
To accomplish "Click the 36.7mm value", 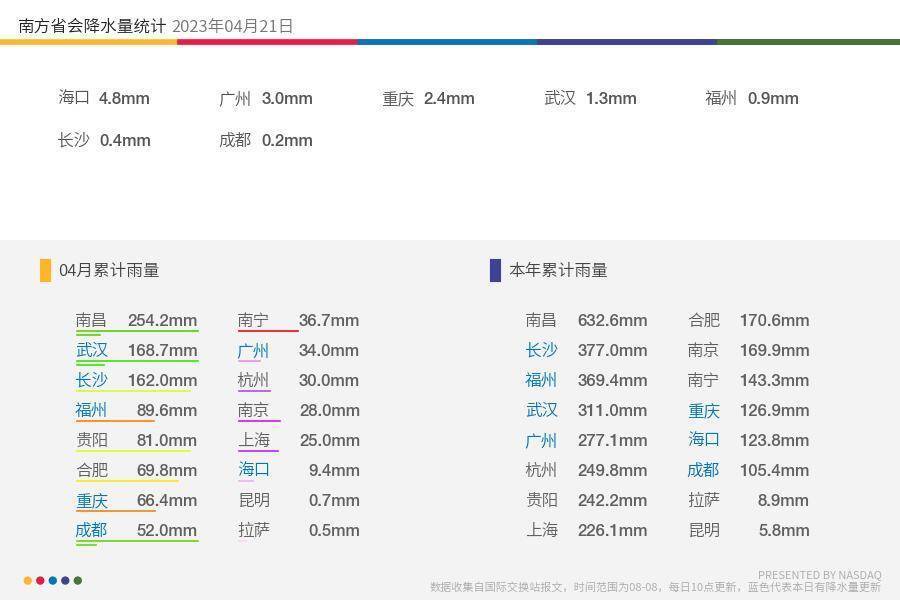I will [x=329, y=320].
